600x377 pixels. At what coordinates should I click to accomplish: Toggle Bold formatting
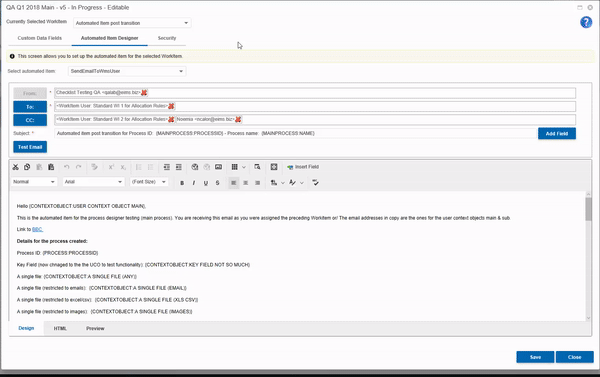[x=182, y=183]
